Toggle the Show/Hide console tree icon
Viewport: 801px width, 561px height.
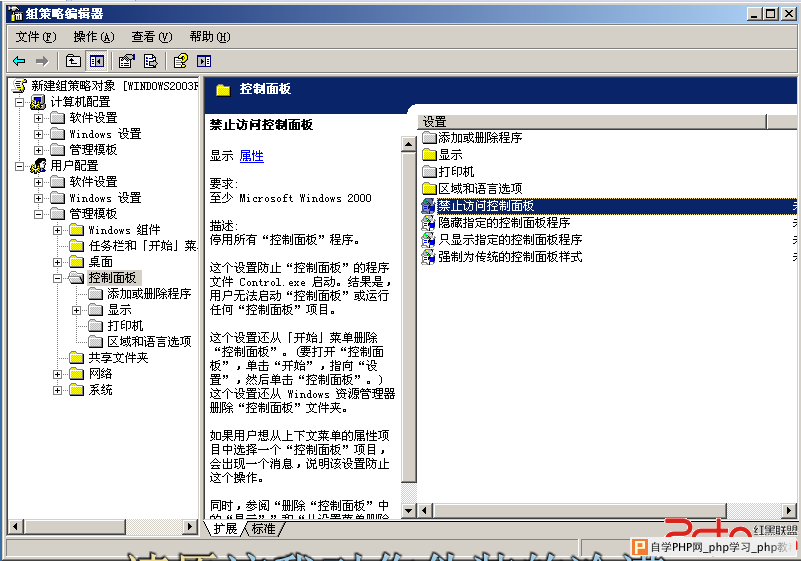(x=97, y=61)
